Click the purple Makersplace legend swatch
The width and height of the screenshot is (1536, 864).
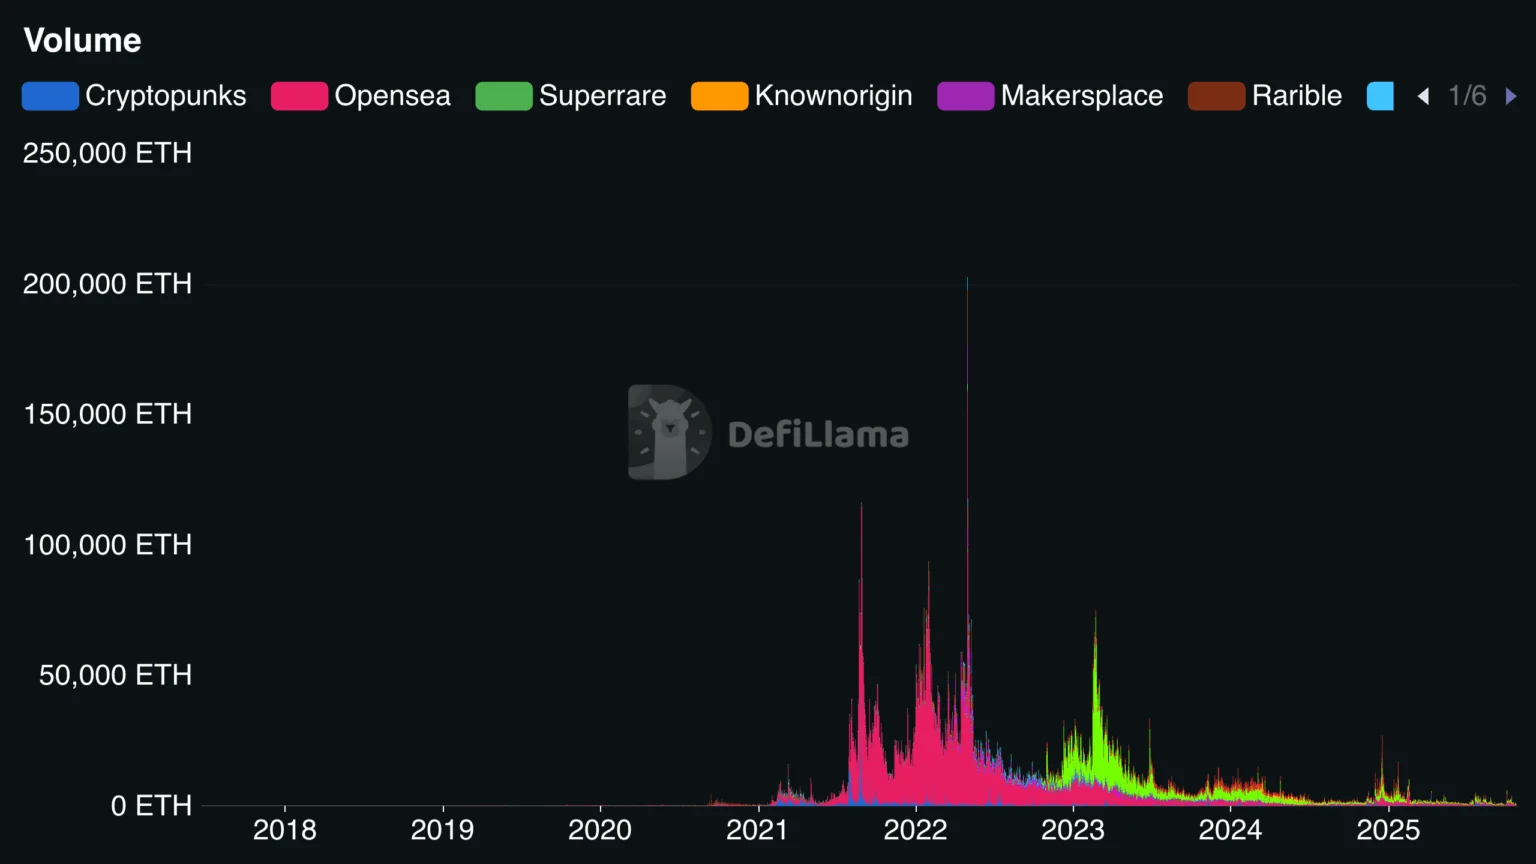point(965,96)
